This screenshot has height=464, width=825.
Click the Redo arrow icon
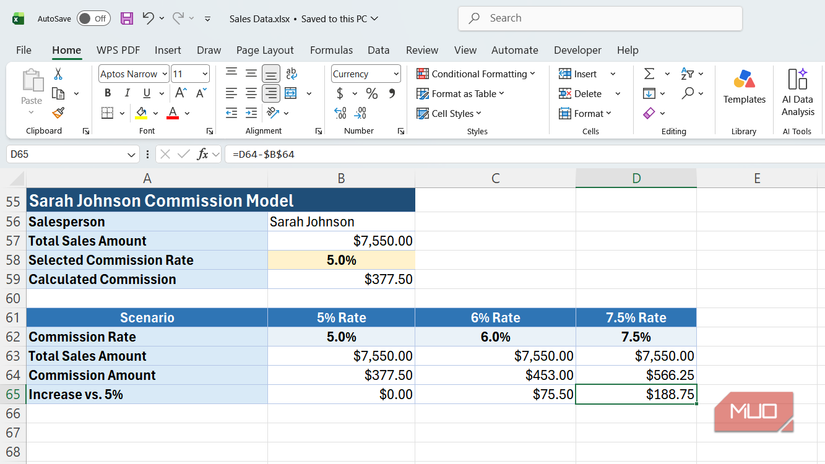(x=178, y=18)
